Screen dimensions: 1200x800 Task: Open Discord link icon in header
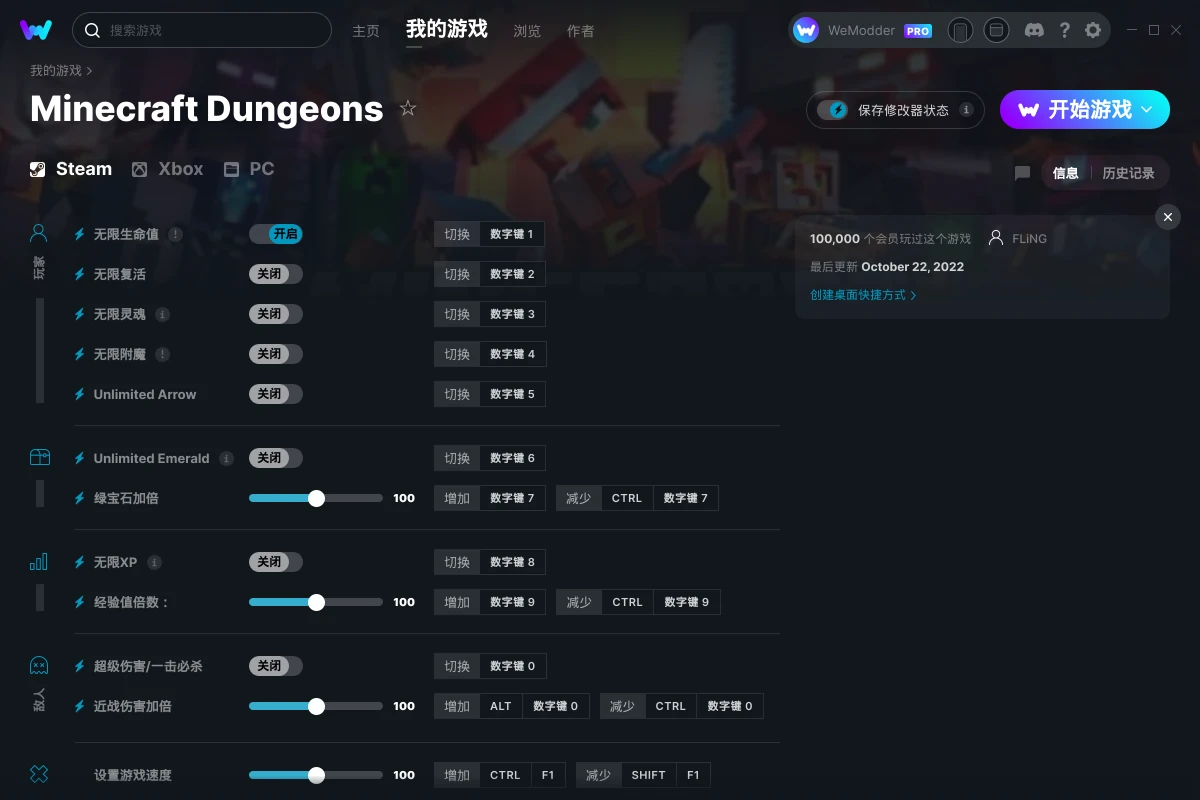(1035, 30)
